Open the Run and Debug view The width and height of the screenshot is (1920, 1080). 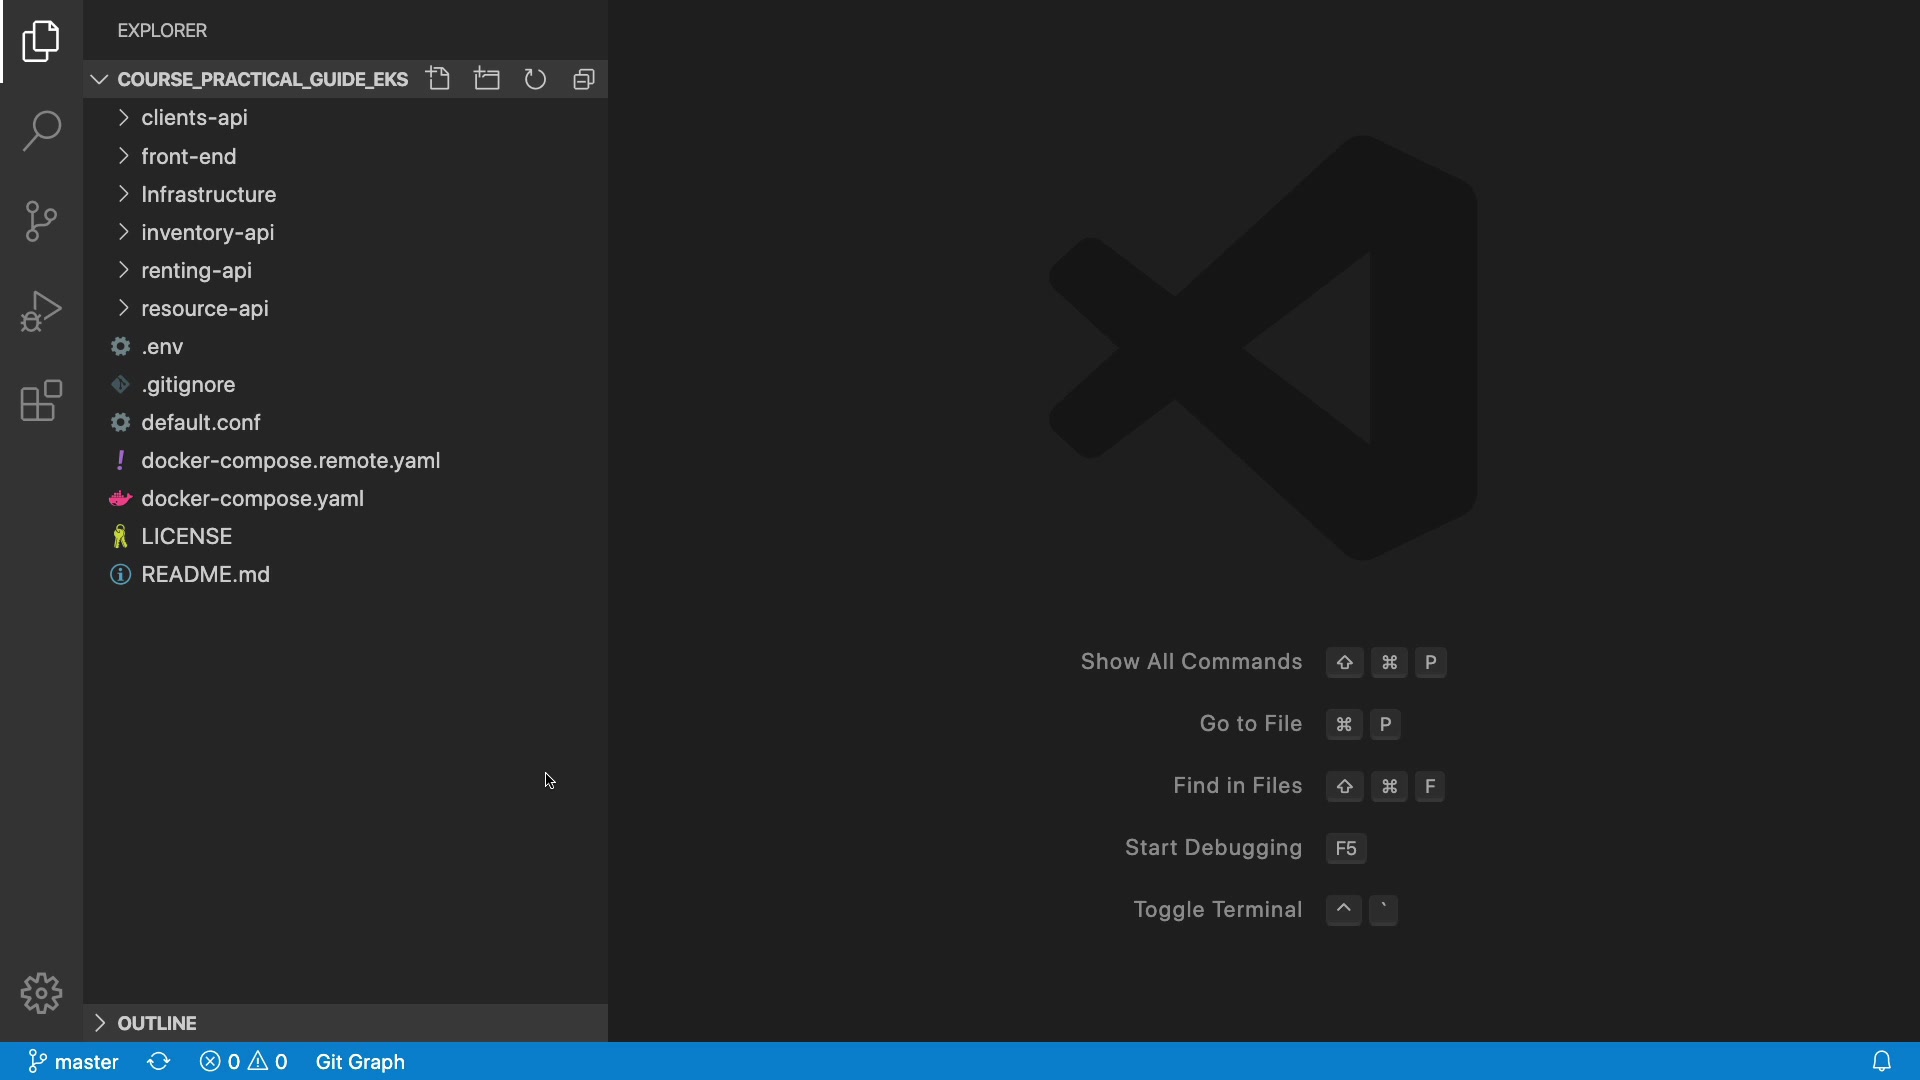(41, 311)
